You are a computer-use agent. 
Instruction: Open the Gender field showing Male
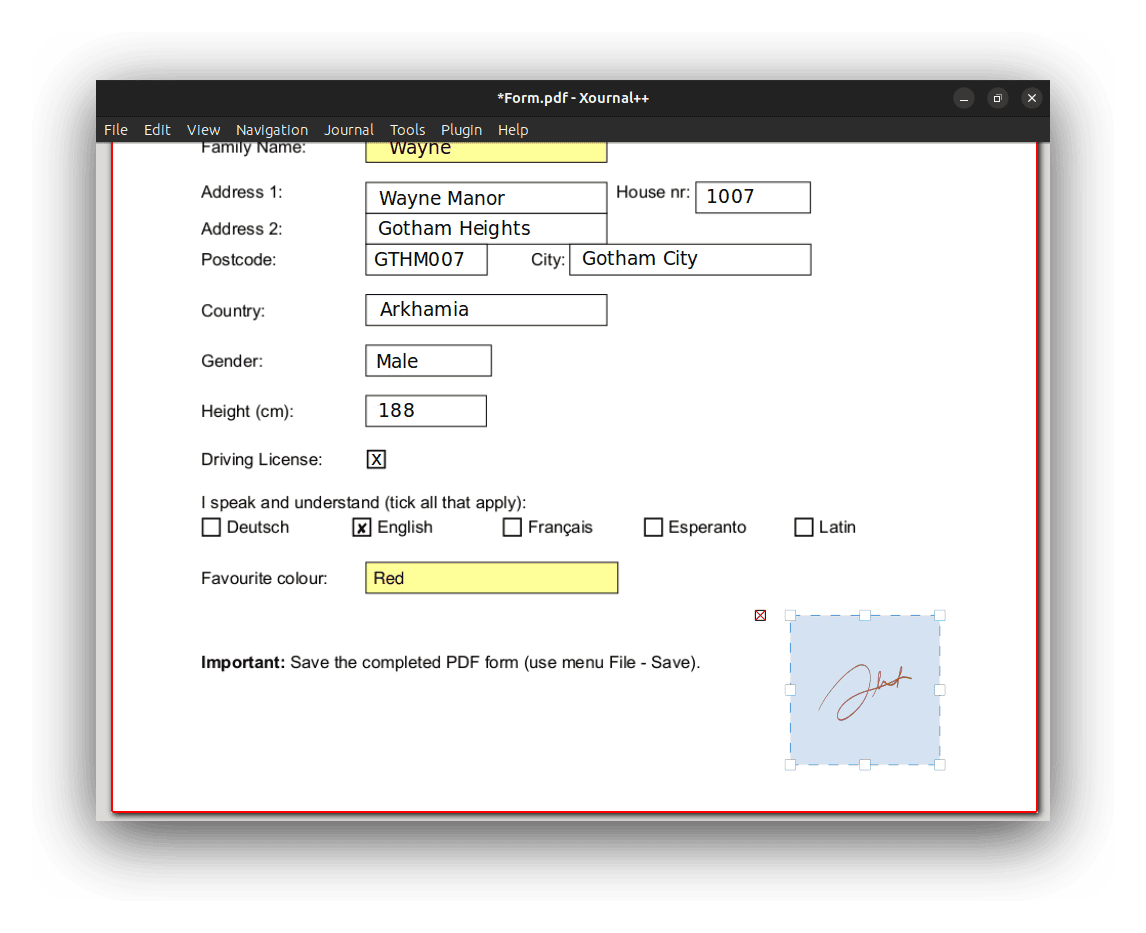click(428, 361)
